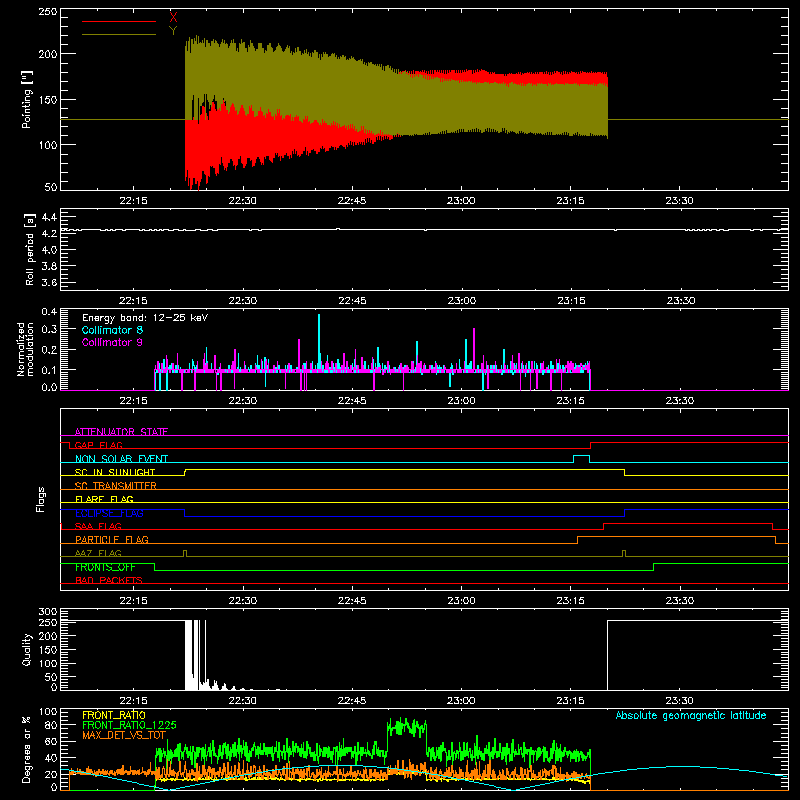Click the red X legend line
This screenshot has height=800, width=800.
119,21
